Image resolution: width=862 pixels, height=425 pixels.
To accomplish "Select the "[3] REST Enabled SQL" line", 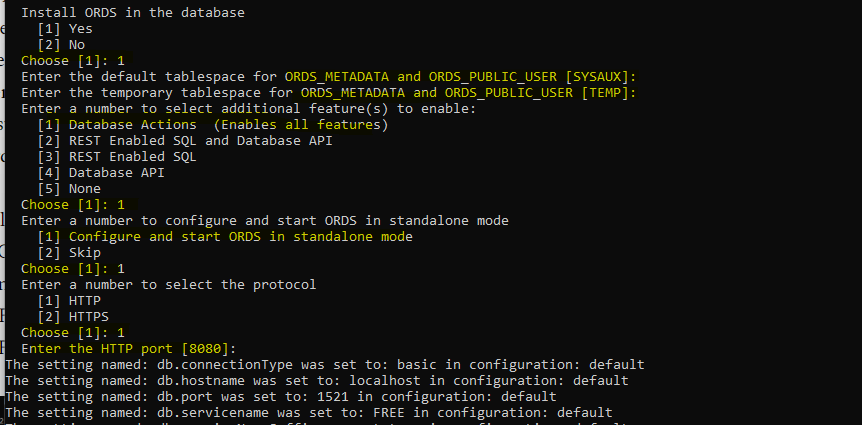I will click(x=117, y=157).
